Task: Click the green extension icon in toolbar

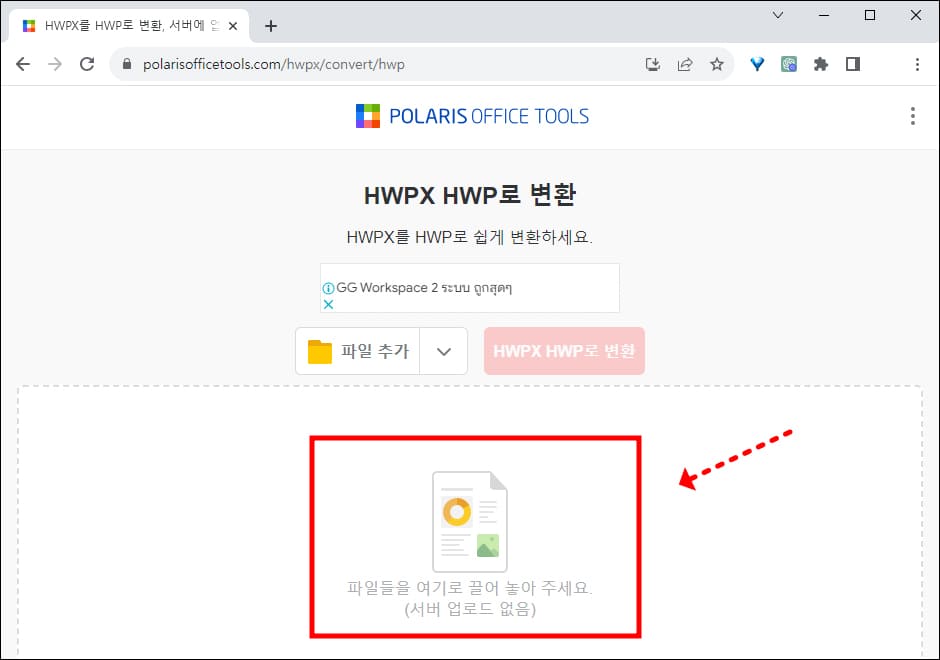Action: tap(789, 63)
